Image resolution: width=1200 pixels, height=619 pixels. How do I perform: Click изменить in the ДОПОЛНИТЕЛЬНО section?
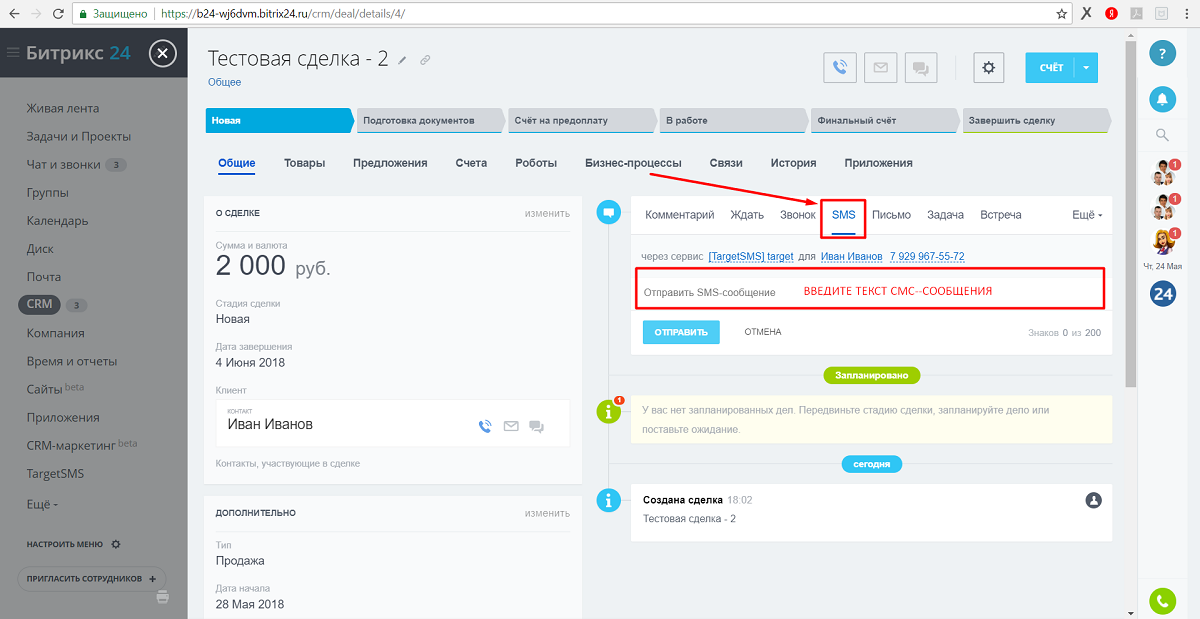[547, 513]
